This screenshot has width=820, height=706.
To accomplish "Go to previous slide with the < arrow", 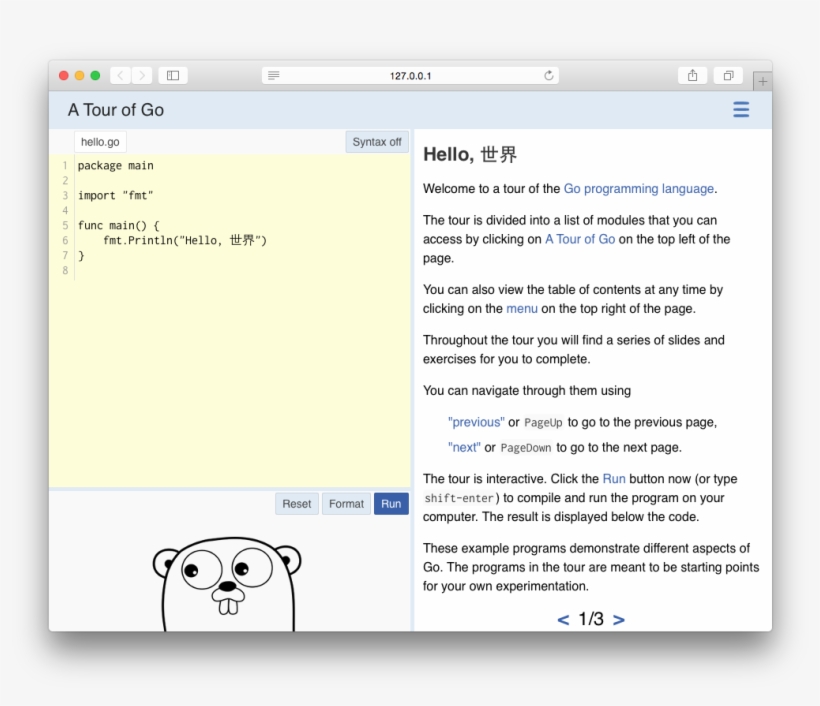I will [563, 620].
